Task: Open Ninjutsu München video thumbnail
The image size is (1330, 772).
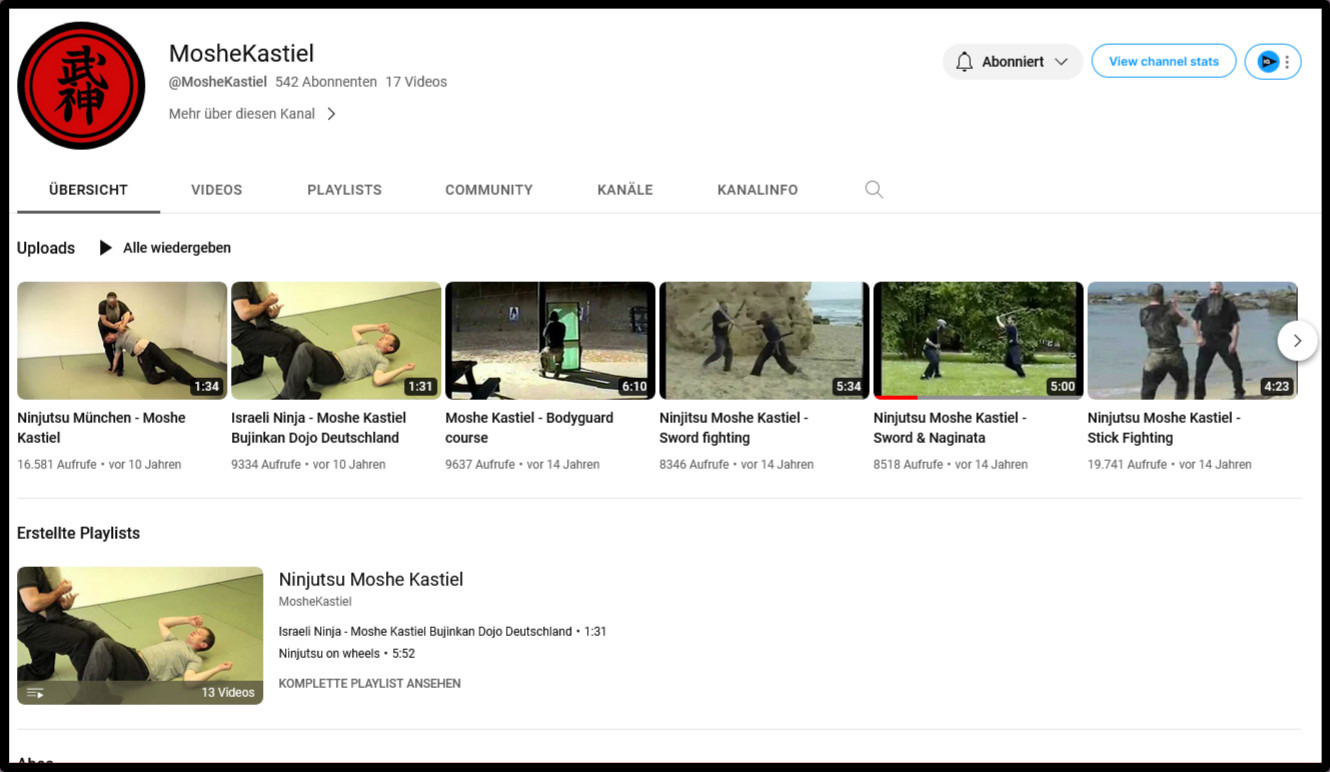Action: pyautogui.click(x=122, y=341)
